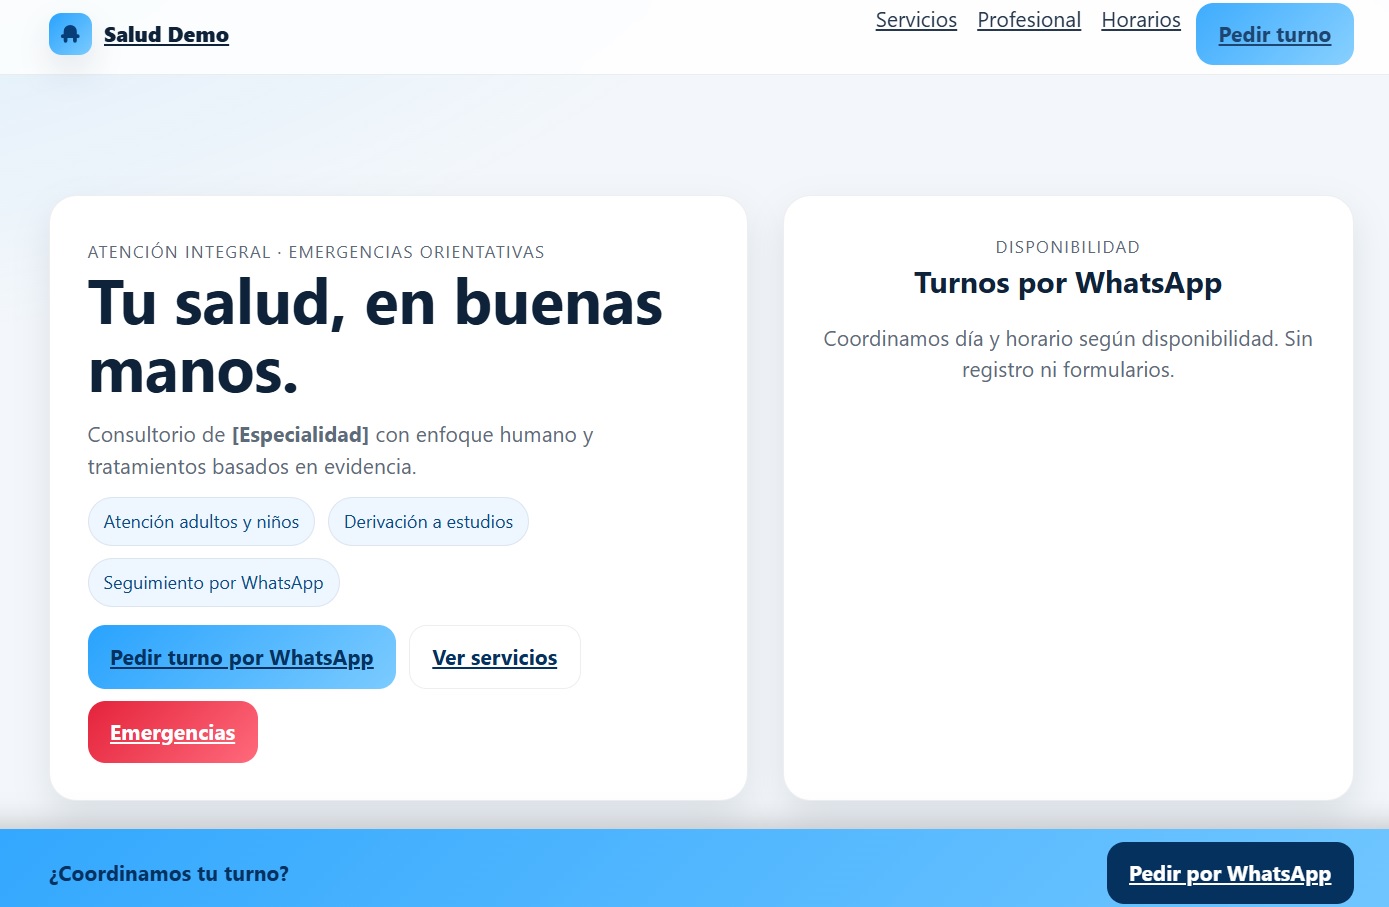Viewport: 1389px width, 907px height.
Task: Click Pedir por WhatsApp in the bottom bar
Action: pos(1229,872)
